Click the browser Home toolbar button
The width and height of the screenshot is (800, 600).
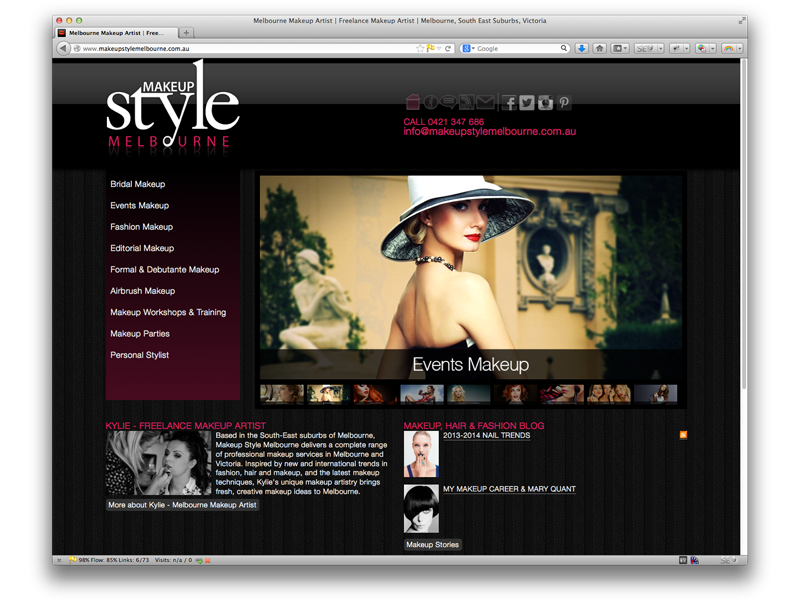600,48
